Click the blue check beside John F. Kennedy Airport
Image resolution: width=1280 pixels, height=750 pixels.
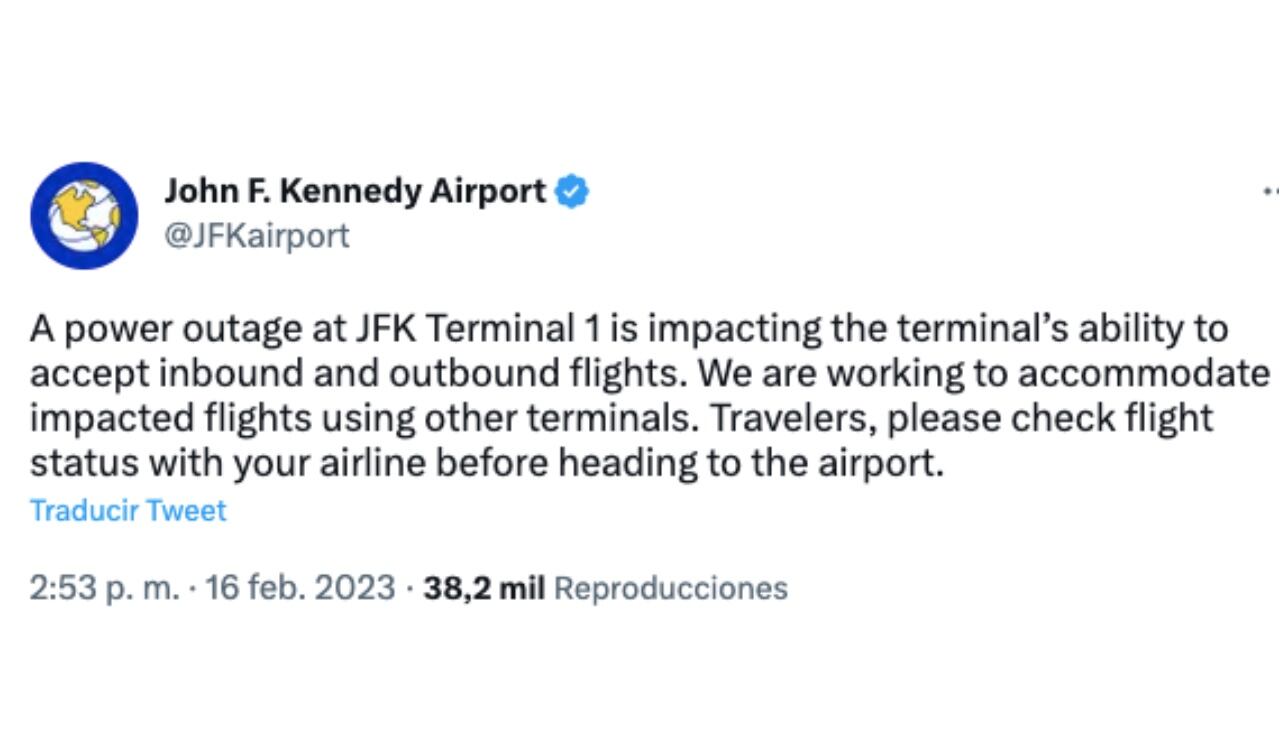pos(570,191)
